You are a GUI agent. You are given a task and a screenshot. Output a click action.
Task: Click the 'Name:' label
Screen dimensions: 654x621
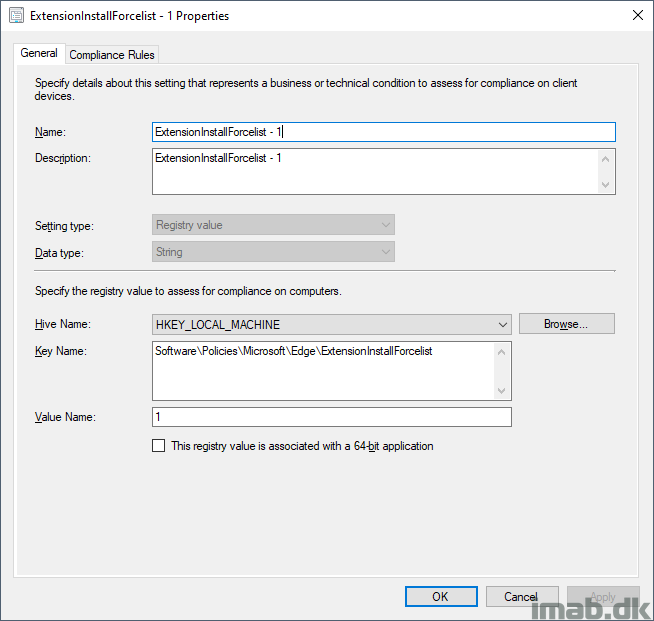tap(50, 132)
